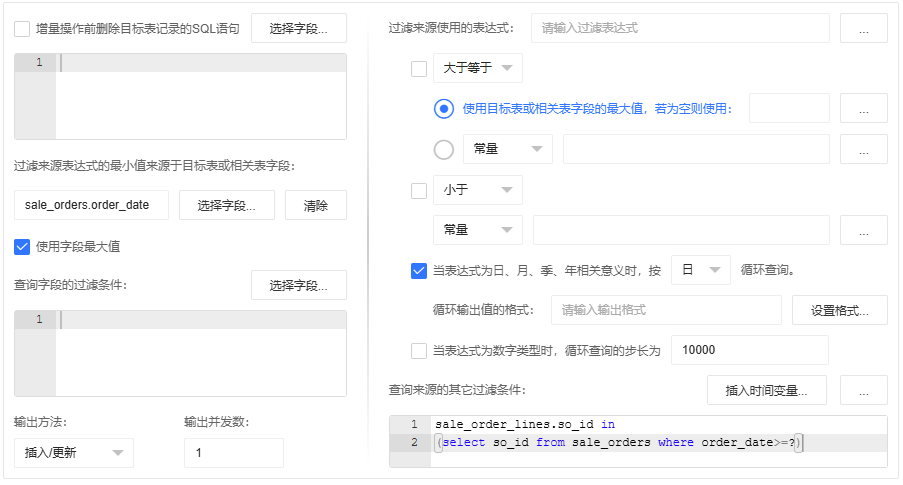Image resolution: width=903 pixels, height=485 pixels.
Task: Tick the checkbox before 大于等于
Action: tap(419, 69)
